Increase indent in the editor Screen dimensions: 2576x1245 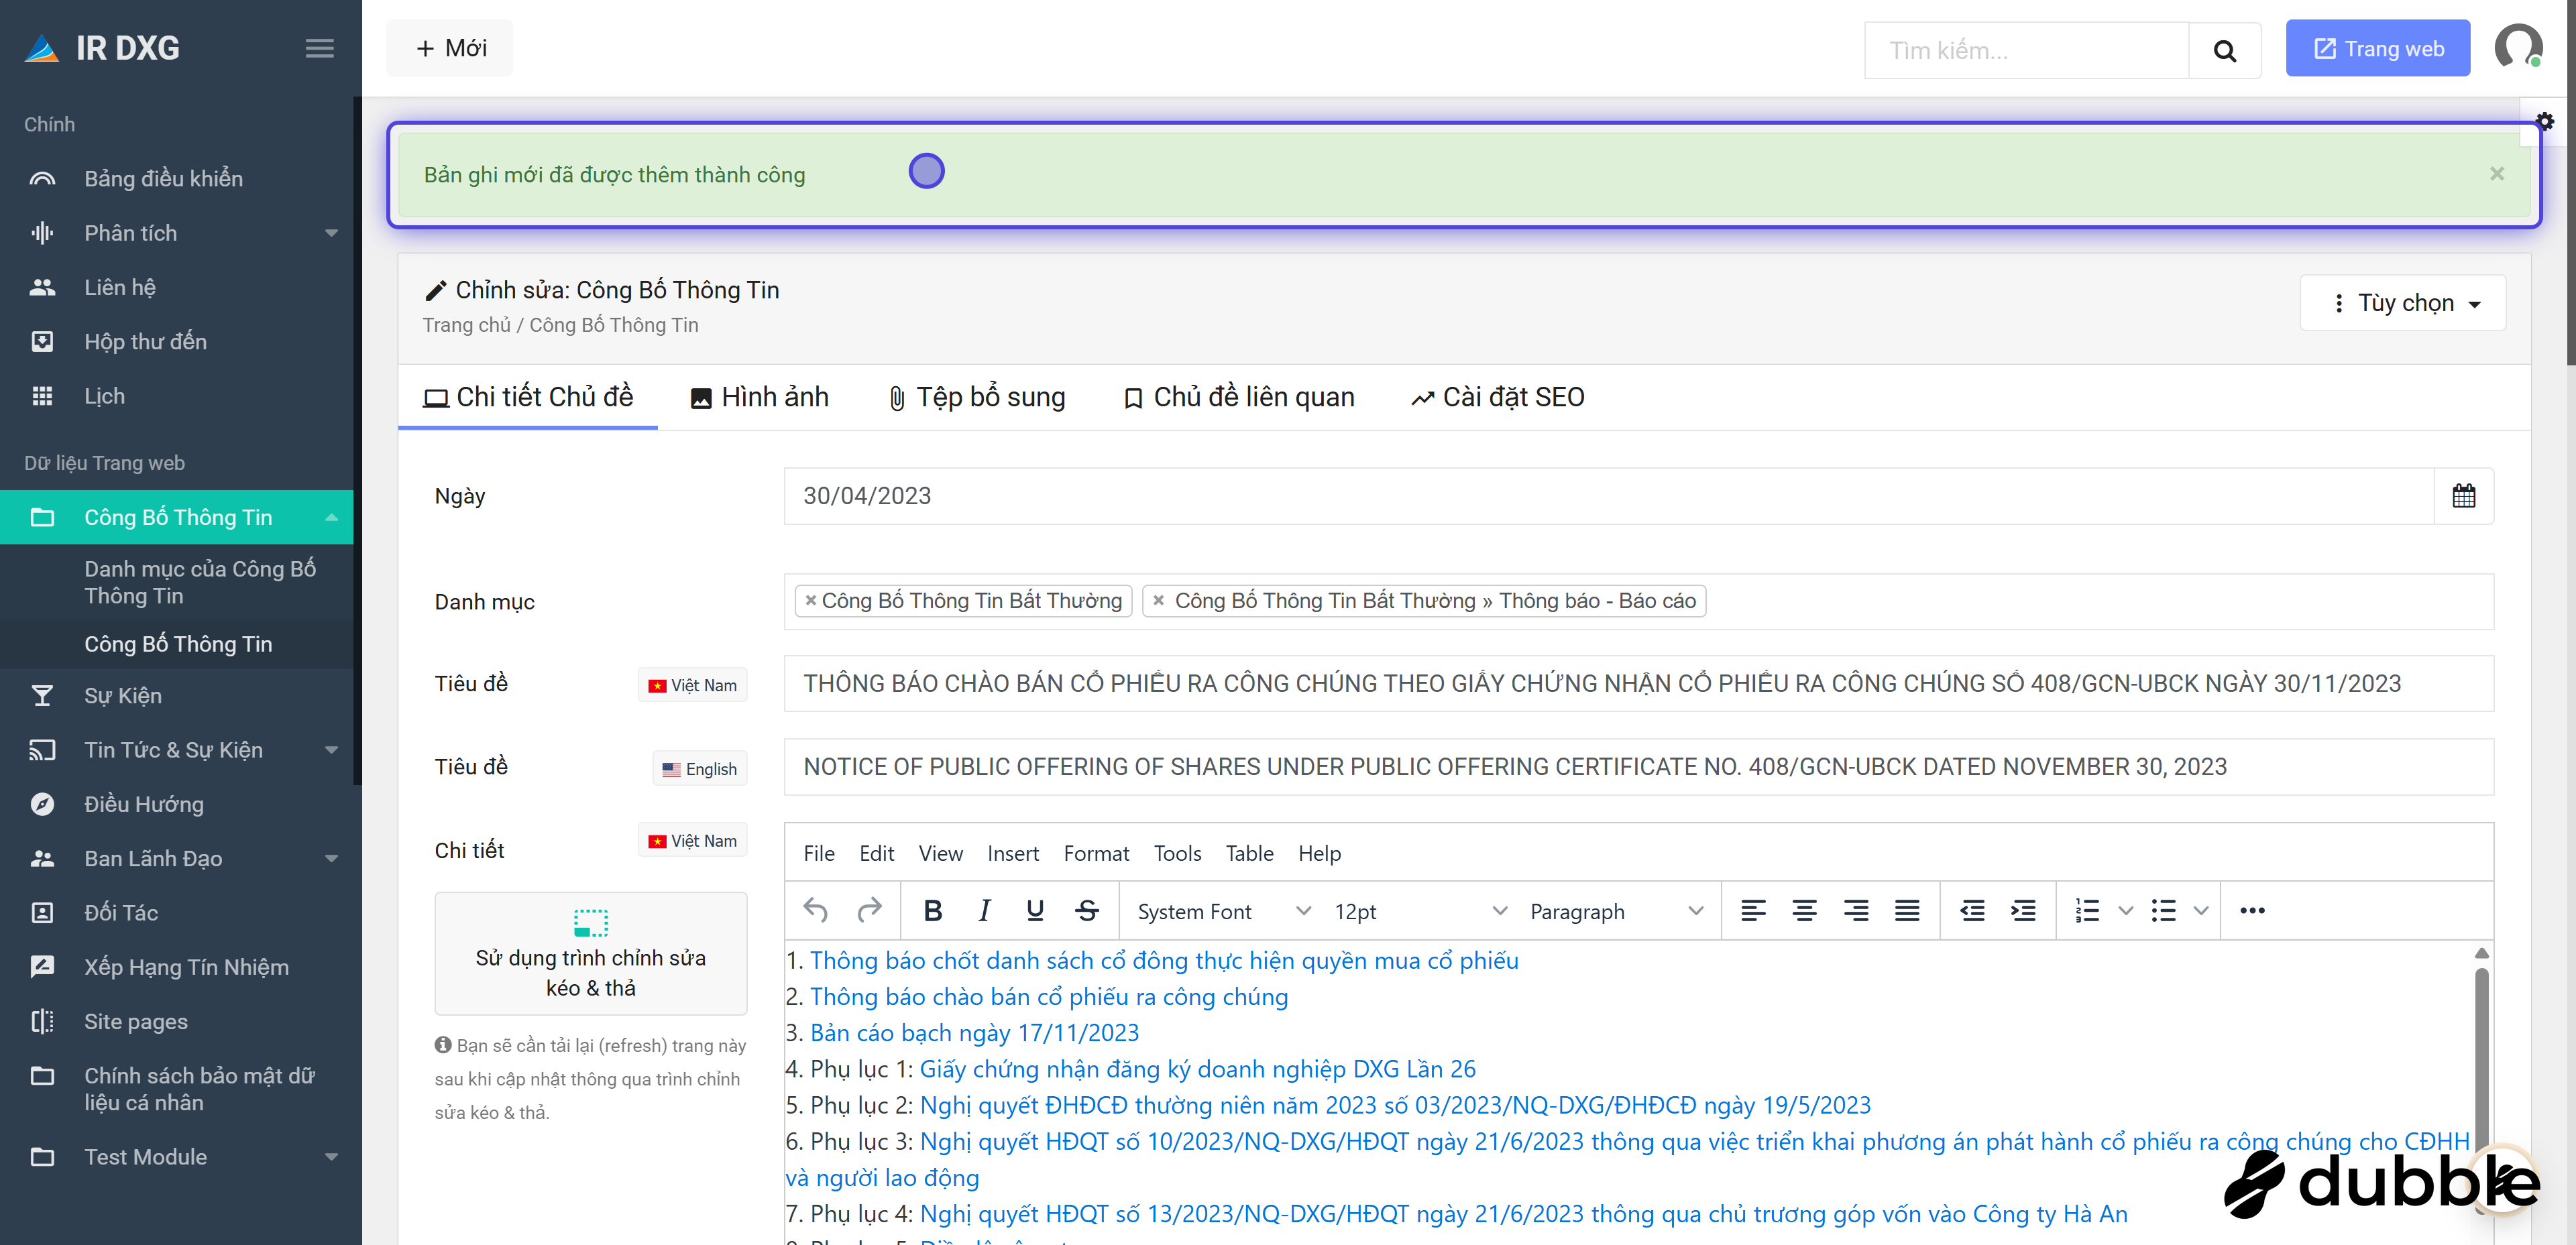pos(2023,910)
